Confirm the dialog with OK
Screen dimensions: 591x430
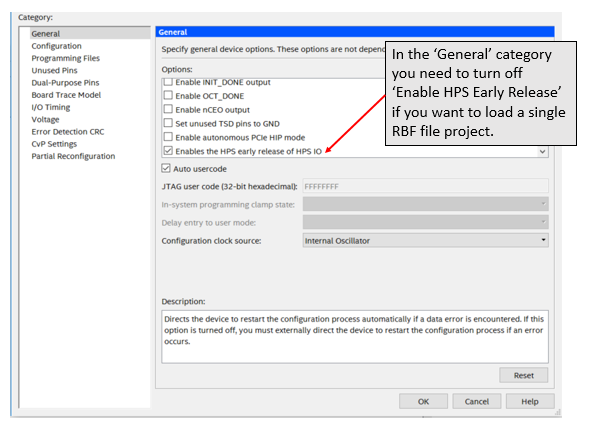click(423, 401)
